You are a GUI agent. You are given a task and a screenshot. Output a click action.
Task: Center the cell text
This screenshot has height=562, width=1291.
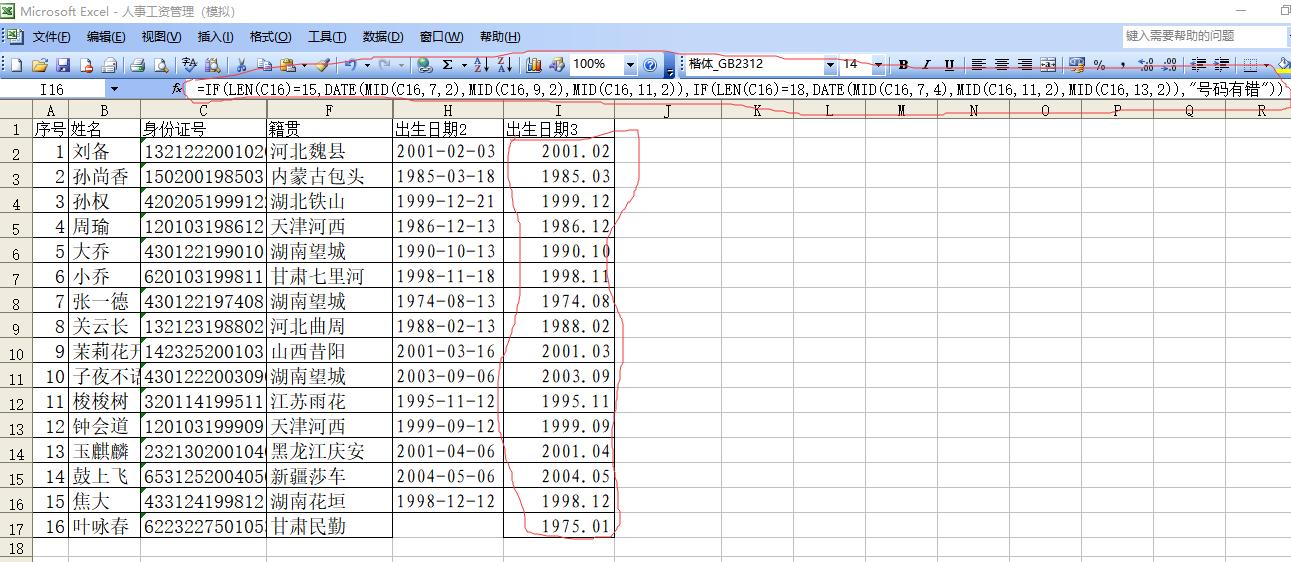(1002, 65)
